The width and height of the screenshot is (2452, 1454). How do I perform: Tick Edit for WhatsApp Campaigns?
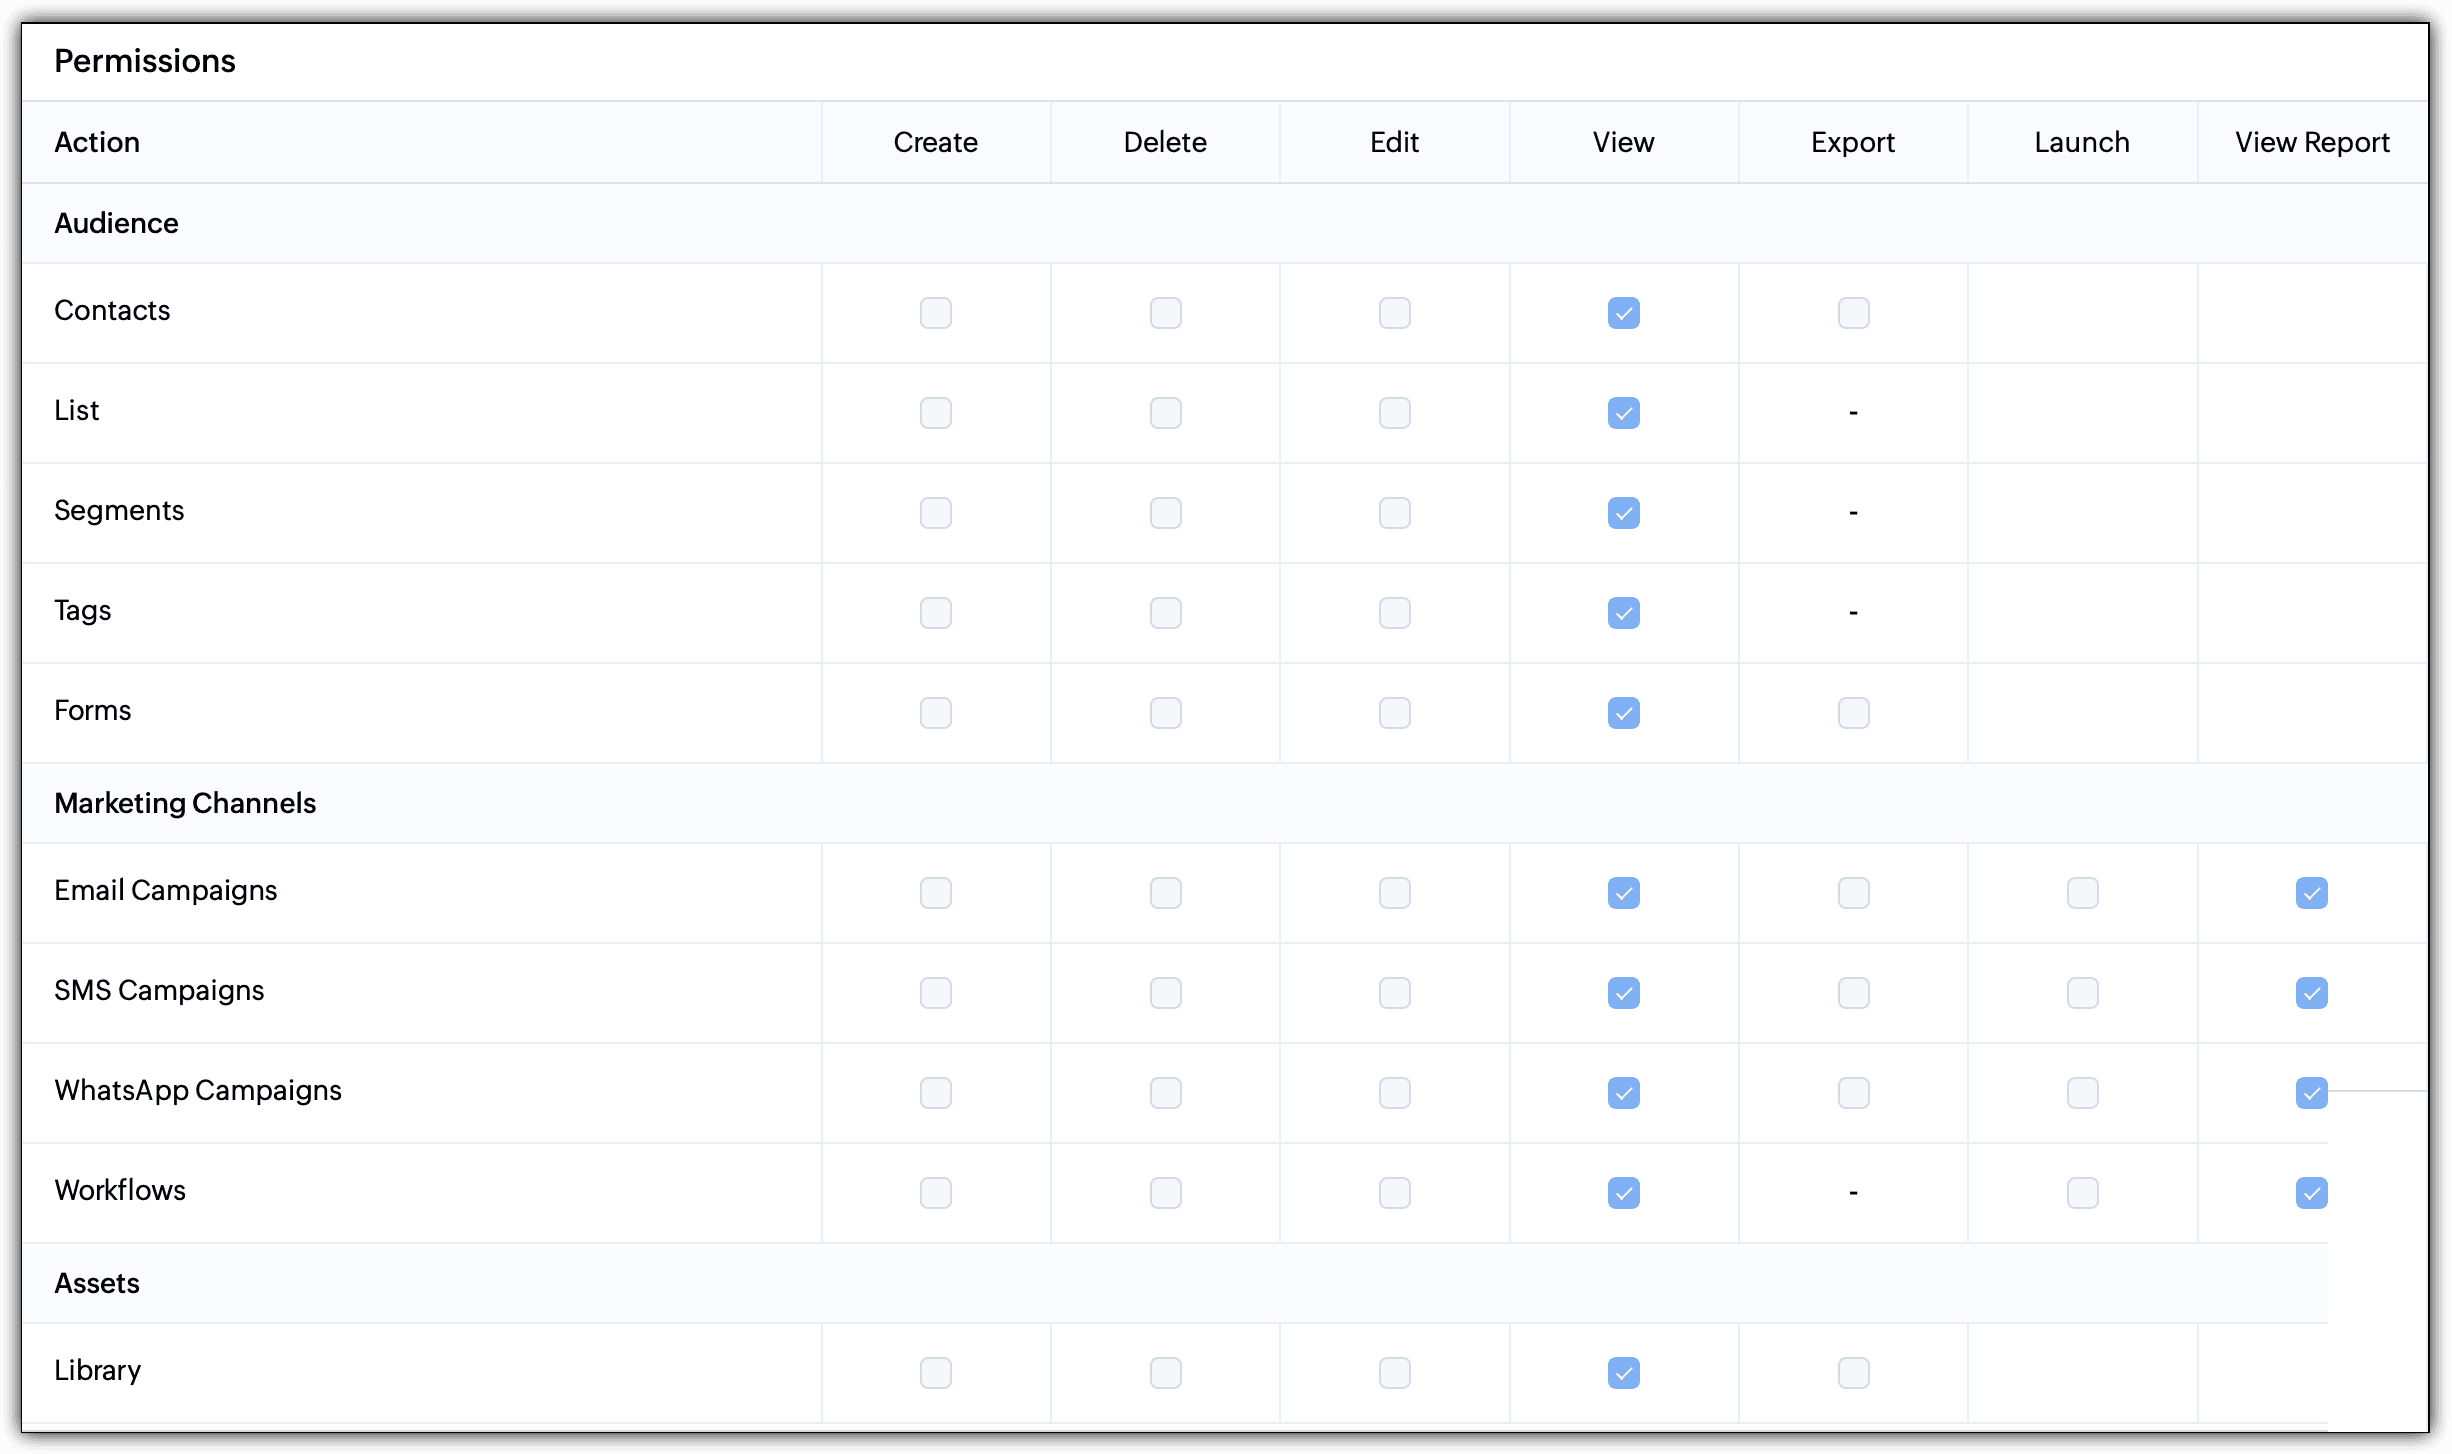(x=1394, y=1093)
